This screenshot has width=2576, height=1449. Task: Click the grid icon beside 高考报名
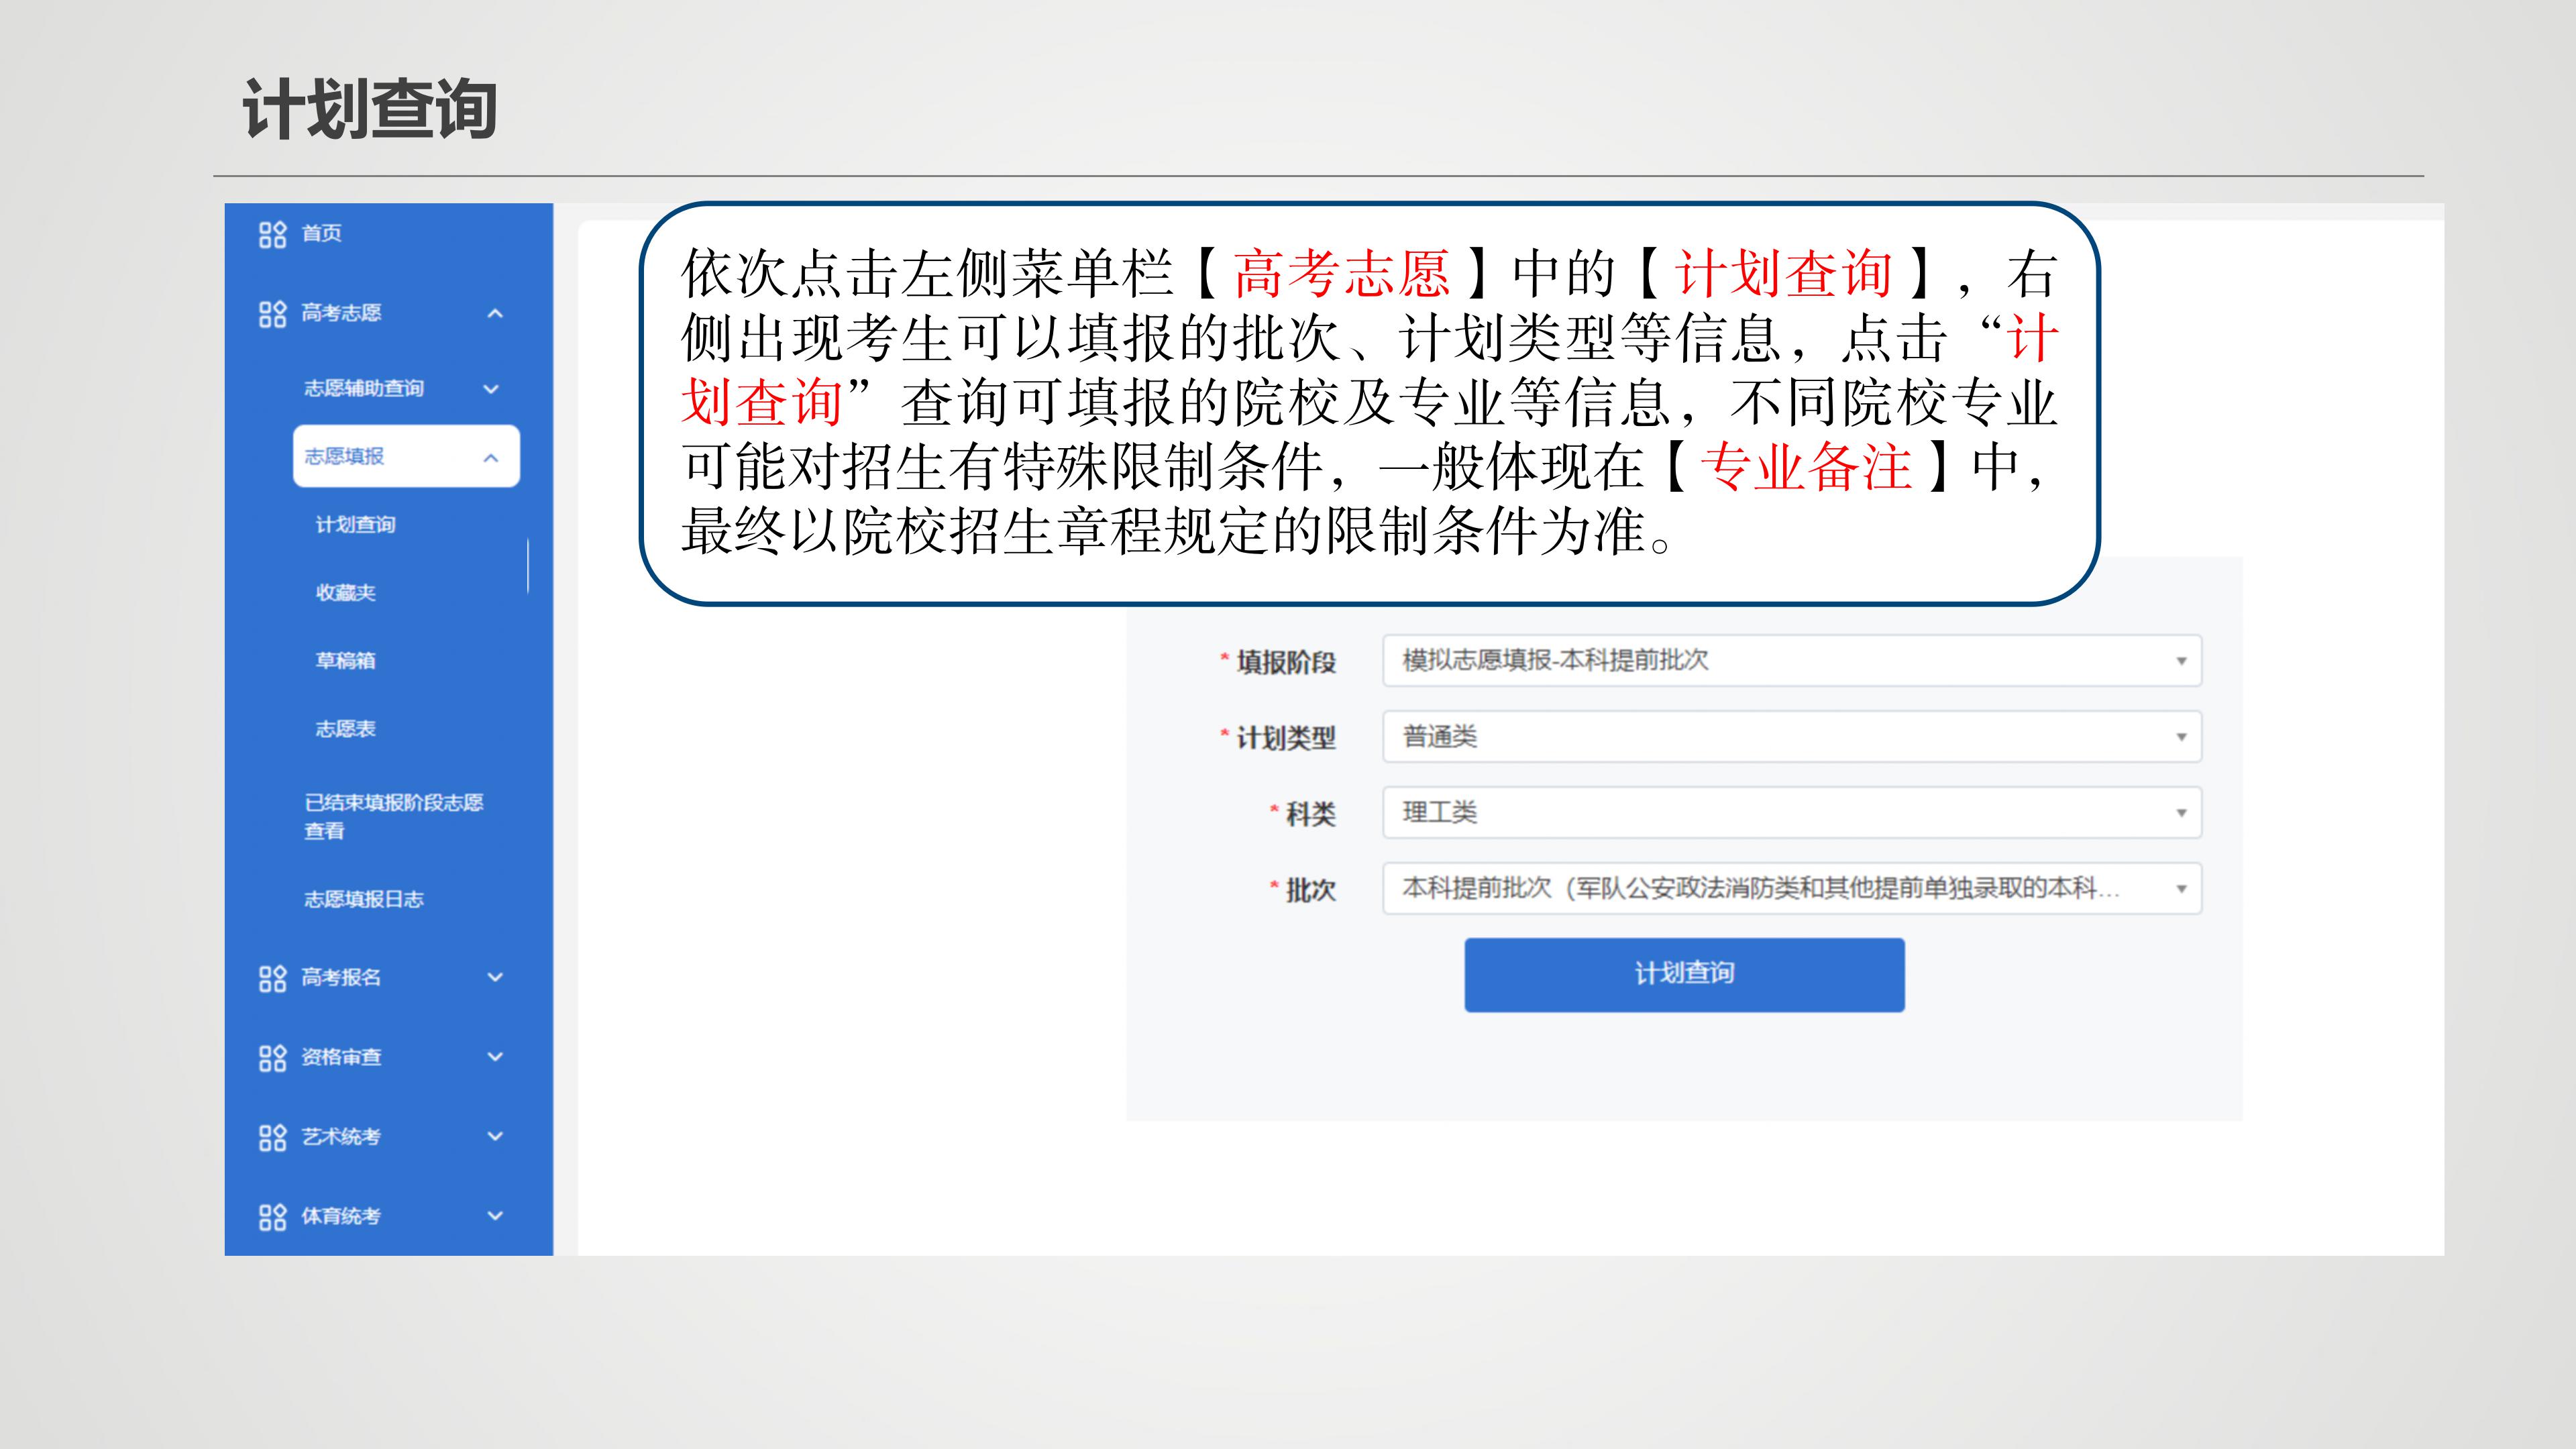[x=272, y=978]
